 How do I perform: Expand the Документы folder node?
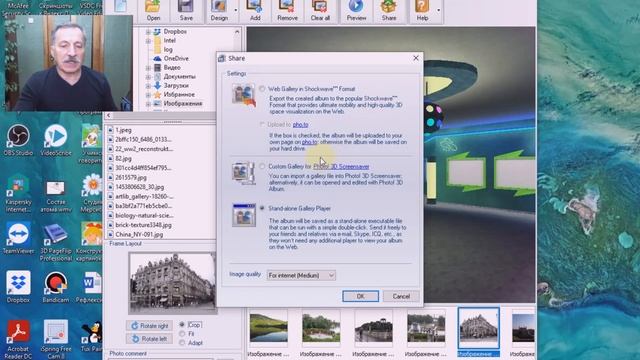(x=149, y=76)
